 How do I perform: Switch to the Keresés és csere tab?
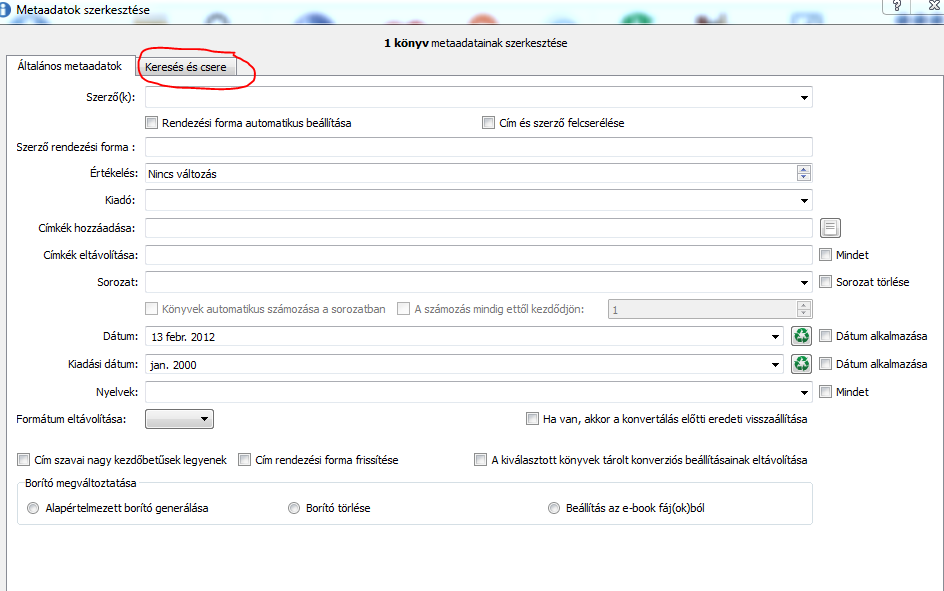pyautogui.click(x=185, y=67)
